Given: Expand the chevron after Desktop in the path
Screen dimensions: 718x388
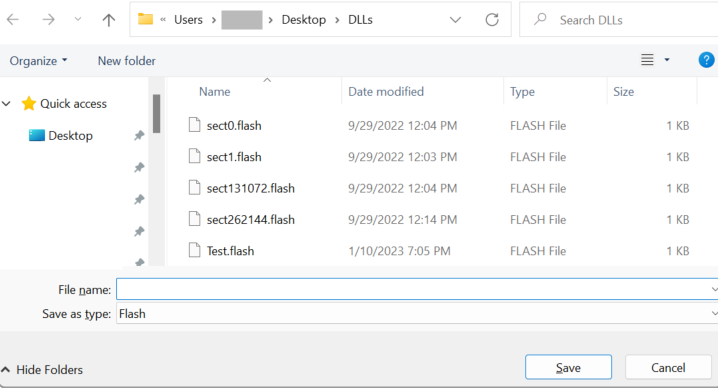Looking at the screenshot, I should (337, 20).
